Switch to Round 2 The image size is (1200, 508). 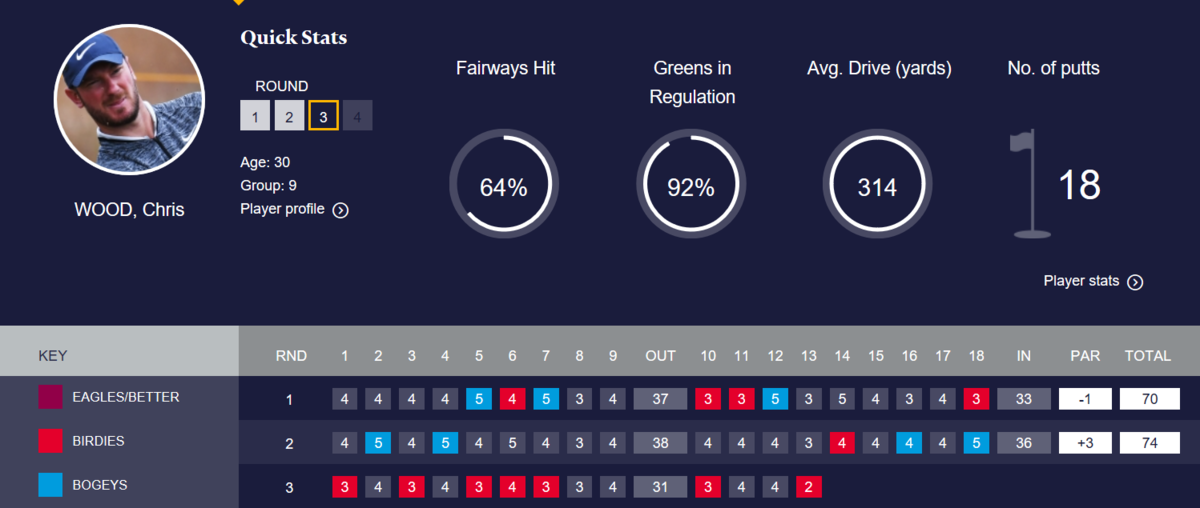289,116
